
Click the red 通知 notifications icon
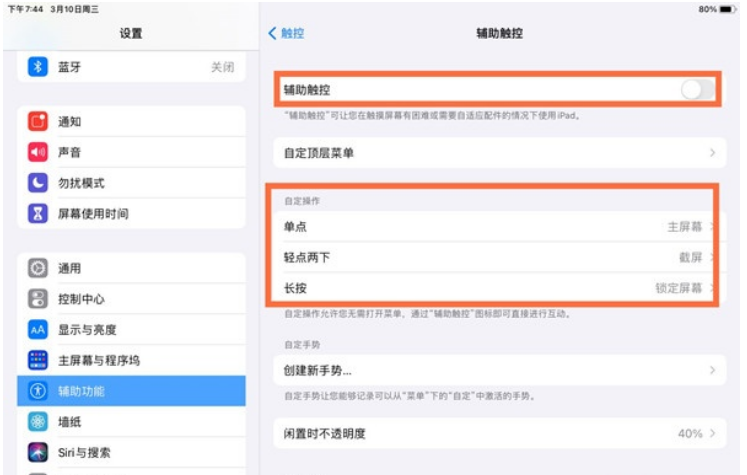point(38,122)
